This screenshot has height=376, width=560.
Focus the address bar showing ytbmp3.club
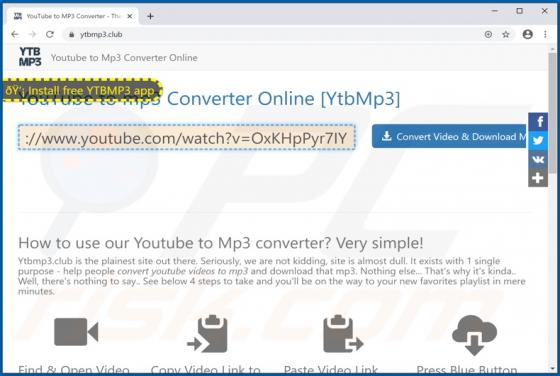click(x=271, y=35)
